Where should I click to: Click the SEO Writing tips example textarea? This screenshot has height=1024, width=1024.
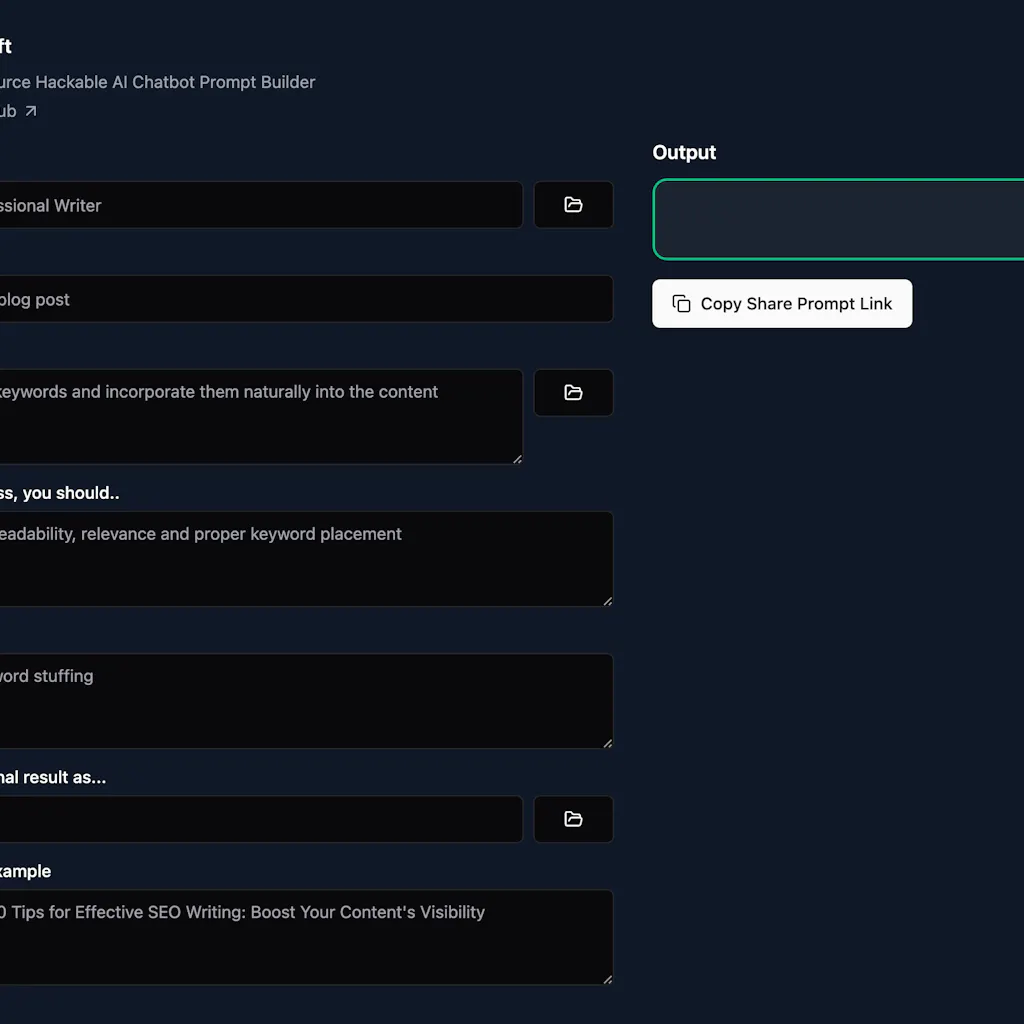[300, 936]
